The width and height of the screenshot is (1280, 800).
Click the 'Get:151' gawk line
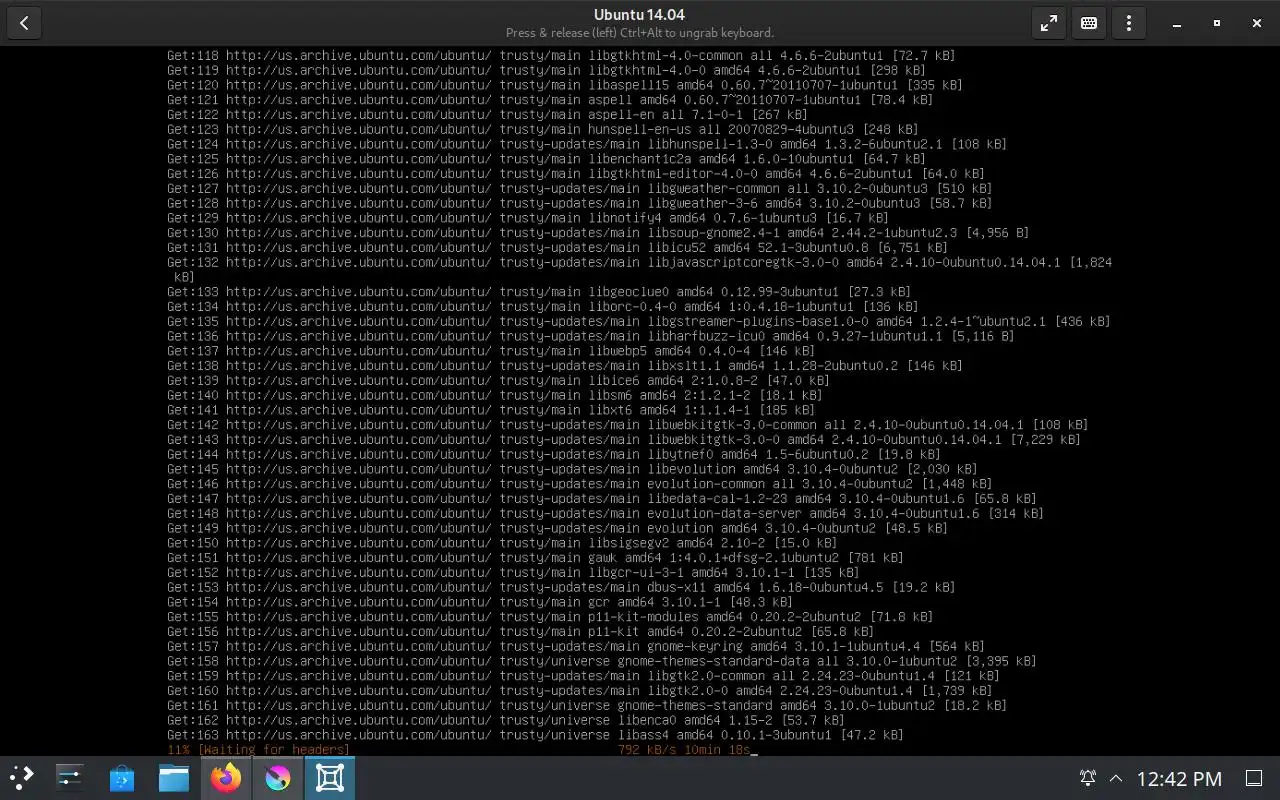pyautogui.click(x=535, y=558)
